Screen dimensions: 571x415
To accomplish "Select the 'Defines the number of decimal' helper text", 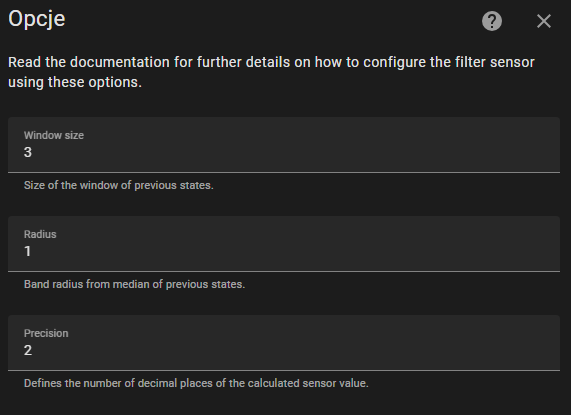I will (196, 383).
